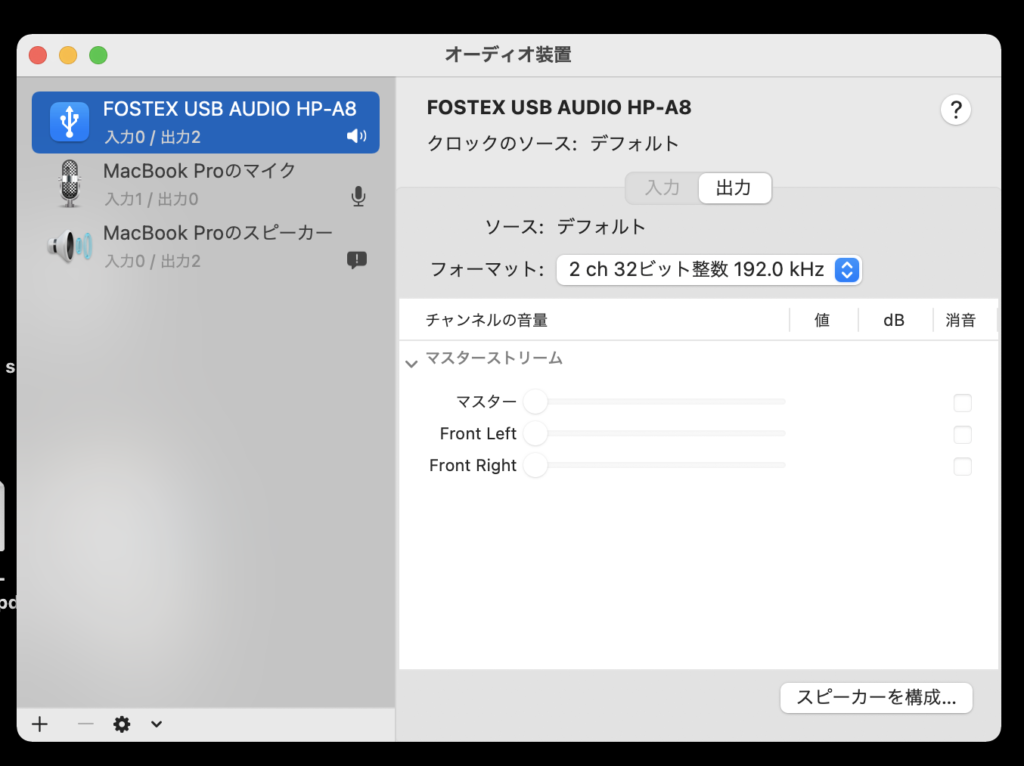Click the MacBook Pro speaker device icon

point(69,246)
